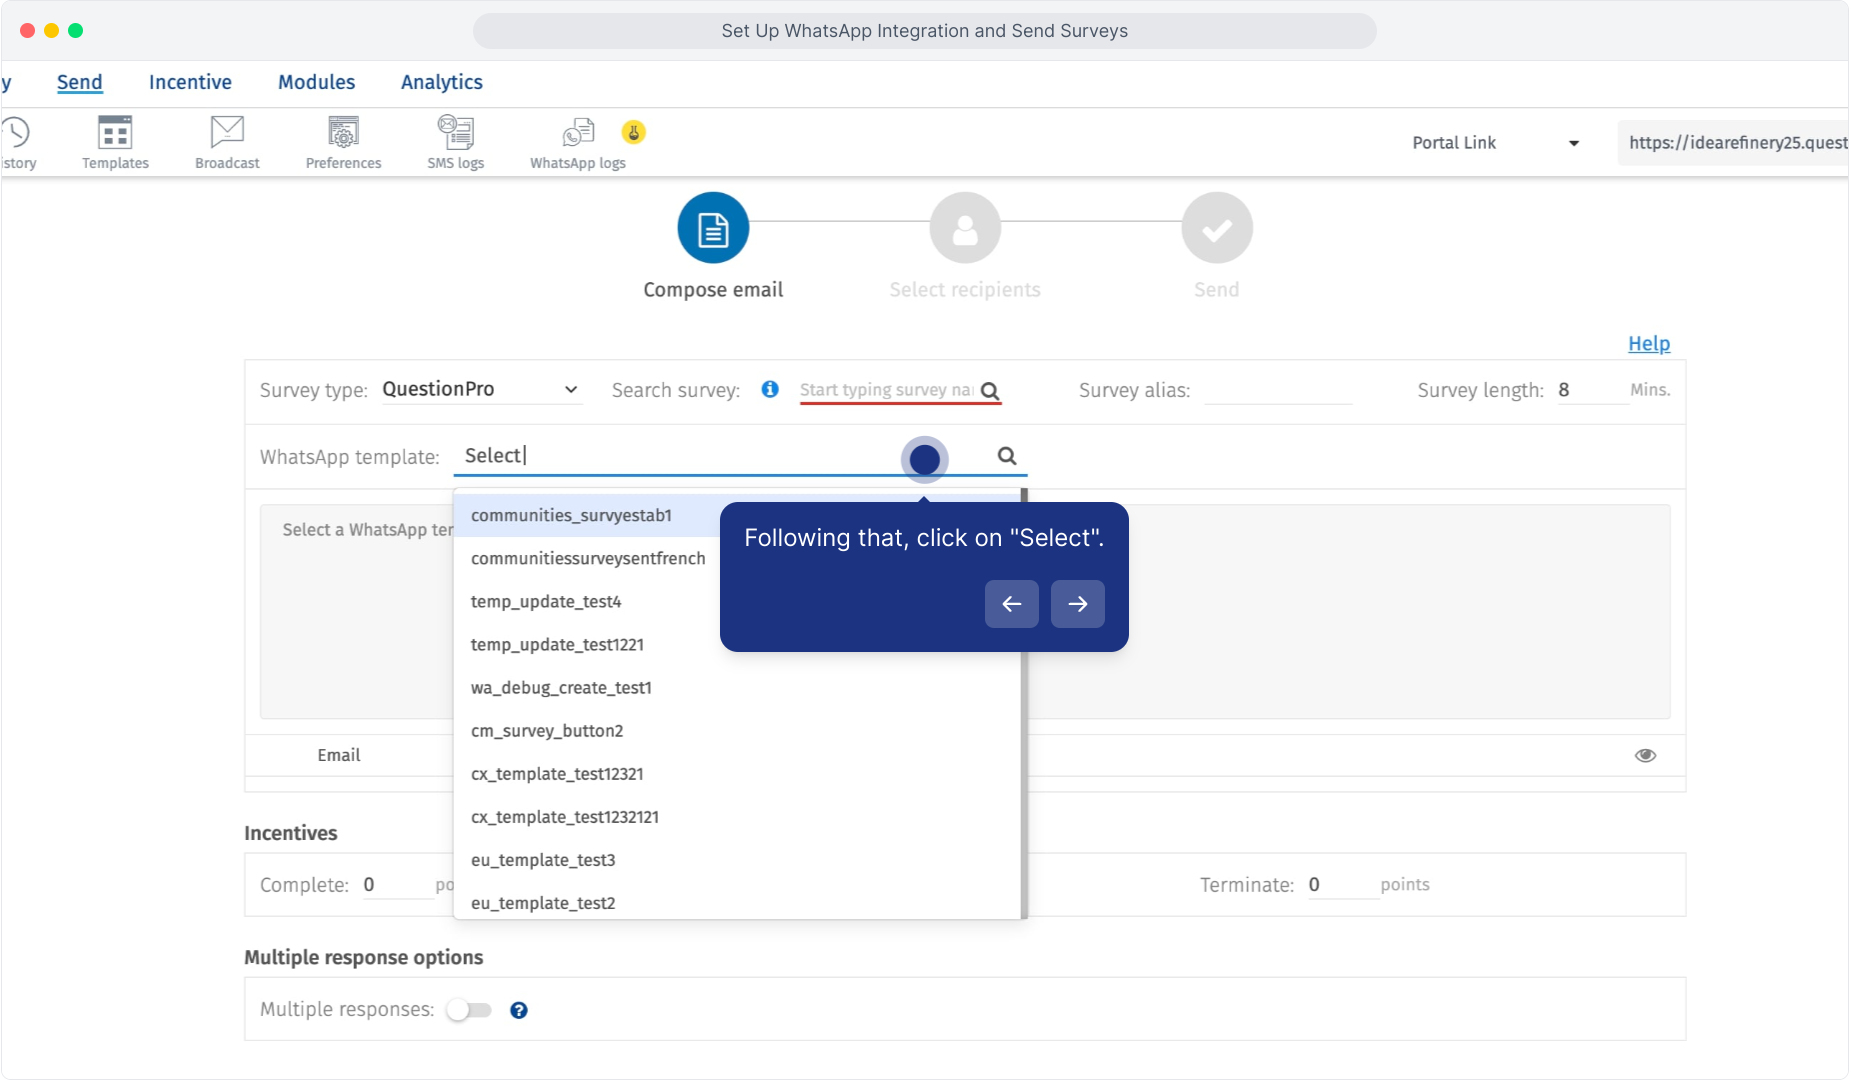This screenshot has height=1080, width=1850.
Task: Open the Help link
Action: pyautogui.click(x=1649, y=344)
